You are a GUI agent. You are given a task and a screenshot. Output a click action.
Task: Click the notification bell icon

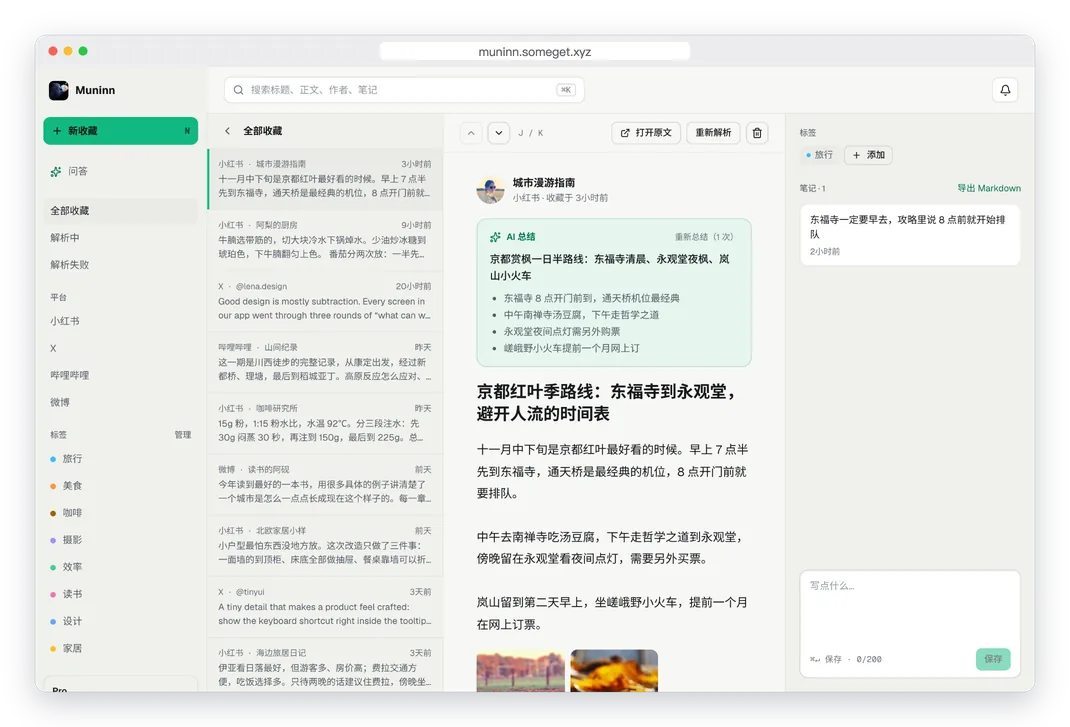pyautogui.click(x=1005, y=90)
